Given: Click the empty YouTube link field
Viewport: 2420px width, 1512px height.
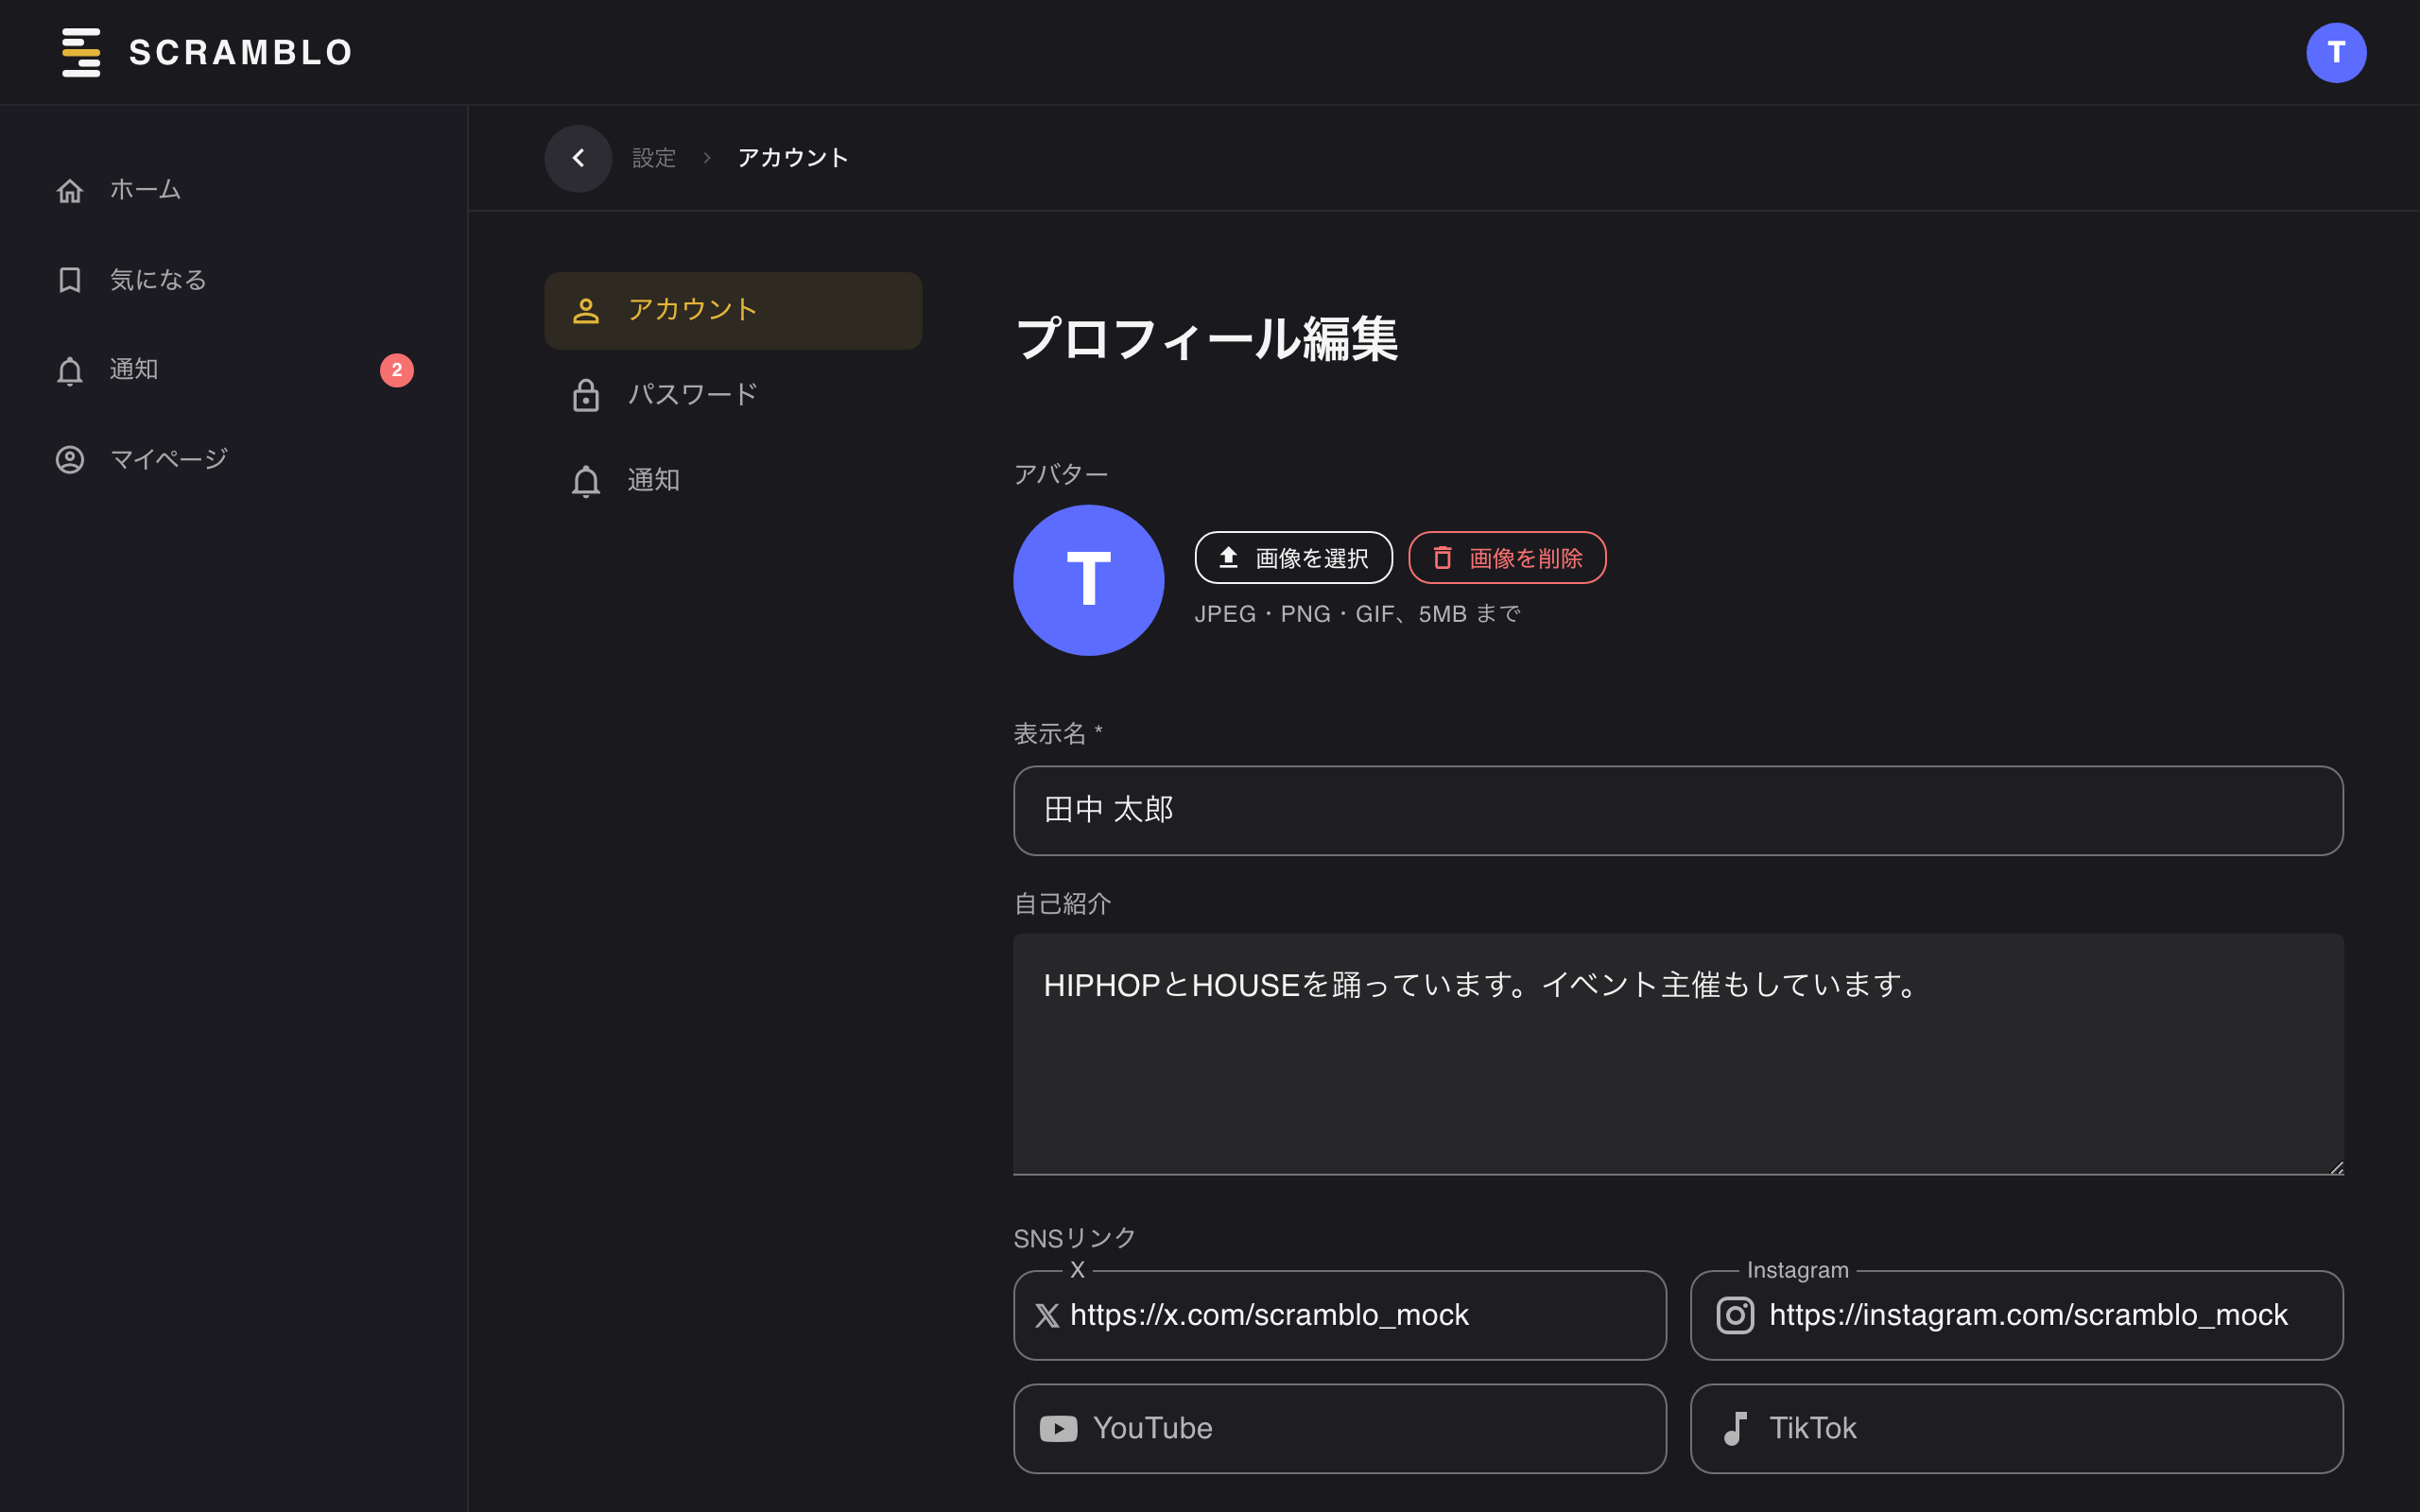Looking at the screenshot, I should coord(1340,1428).
